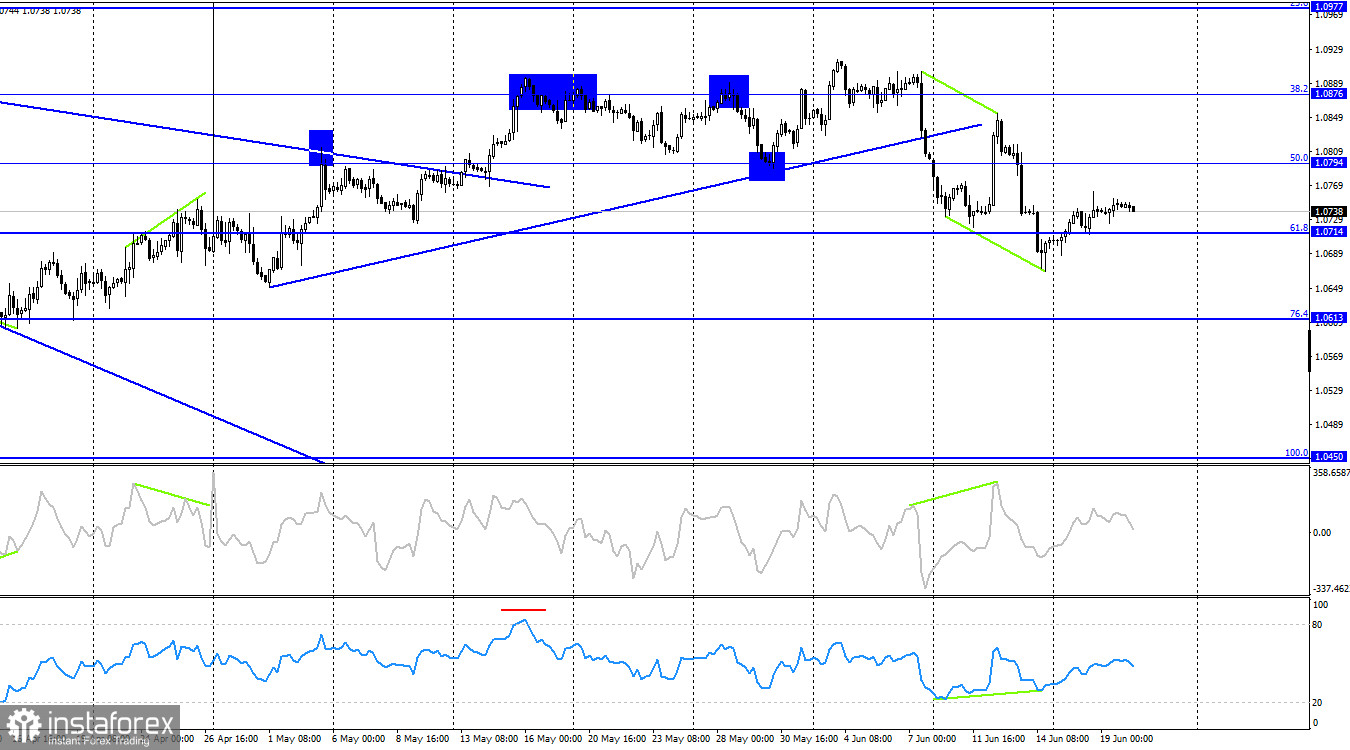
Task: Click the 1.0977 Fibonacci price tag
Action: pyautogui.click(x=1329, y=6)
